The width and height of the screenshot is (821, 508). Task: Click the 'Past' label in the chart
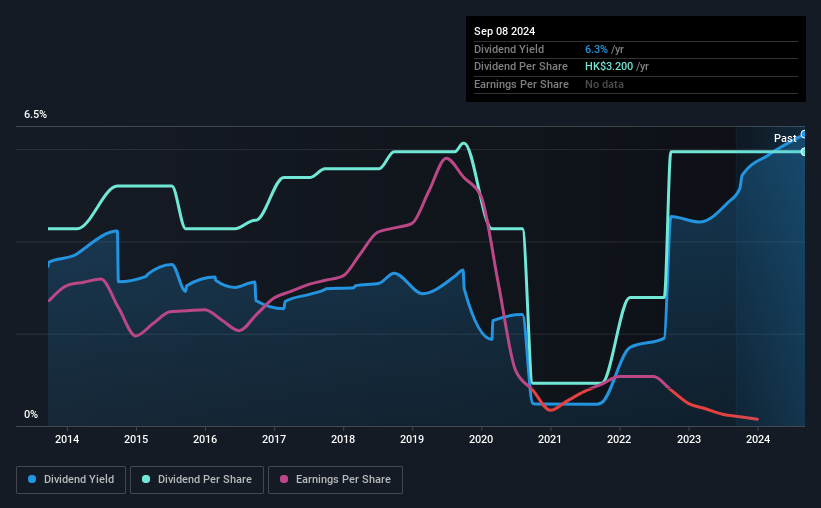(785, 138)
